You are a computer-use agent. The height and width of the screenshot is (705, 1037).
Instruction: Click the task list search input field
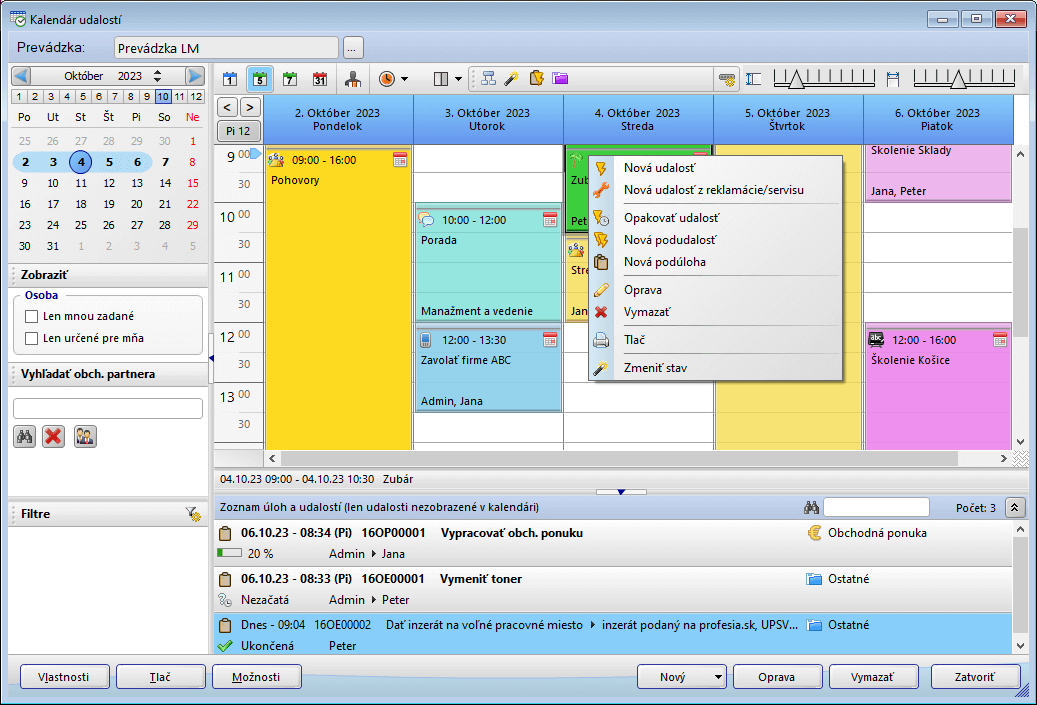tap(876, 508)
